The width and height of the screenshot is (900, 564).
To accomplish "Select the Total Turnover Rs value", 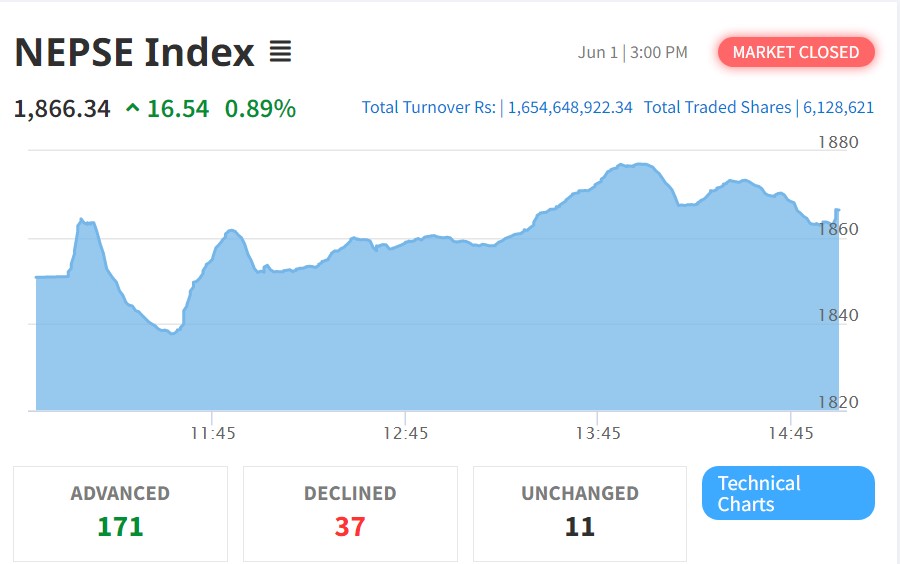I will point(570,108).
